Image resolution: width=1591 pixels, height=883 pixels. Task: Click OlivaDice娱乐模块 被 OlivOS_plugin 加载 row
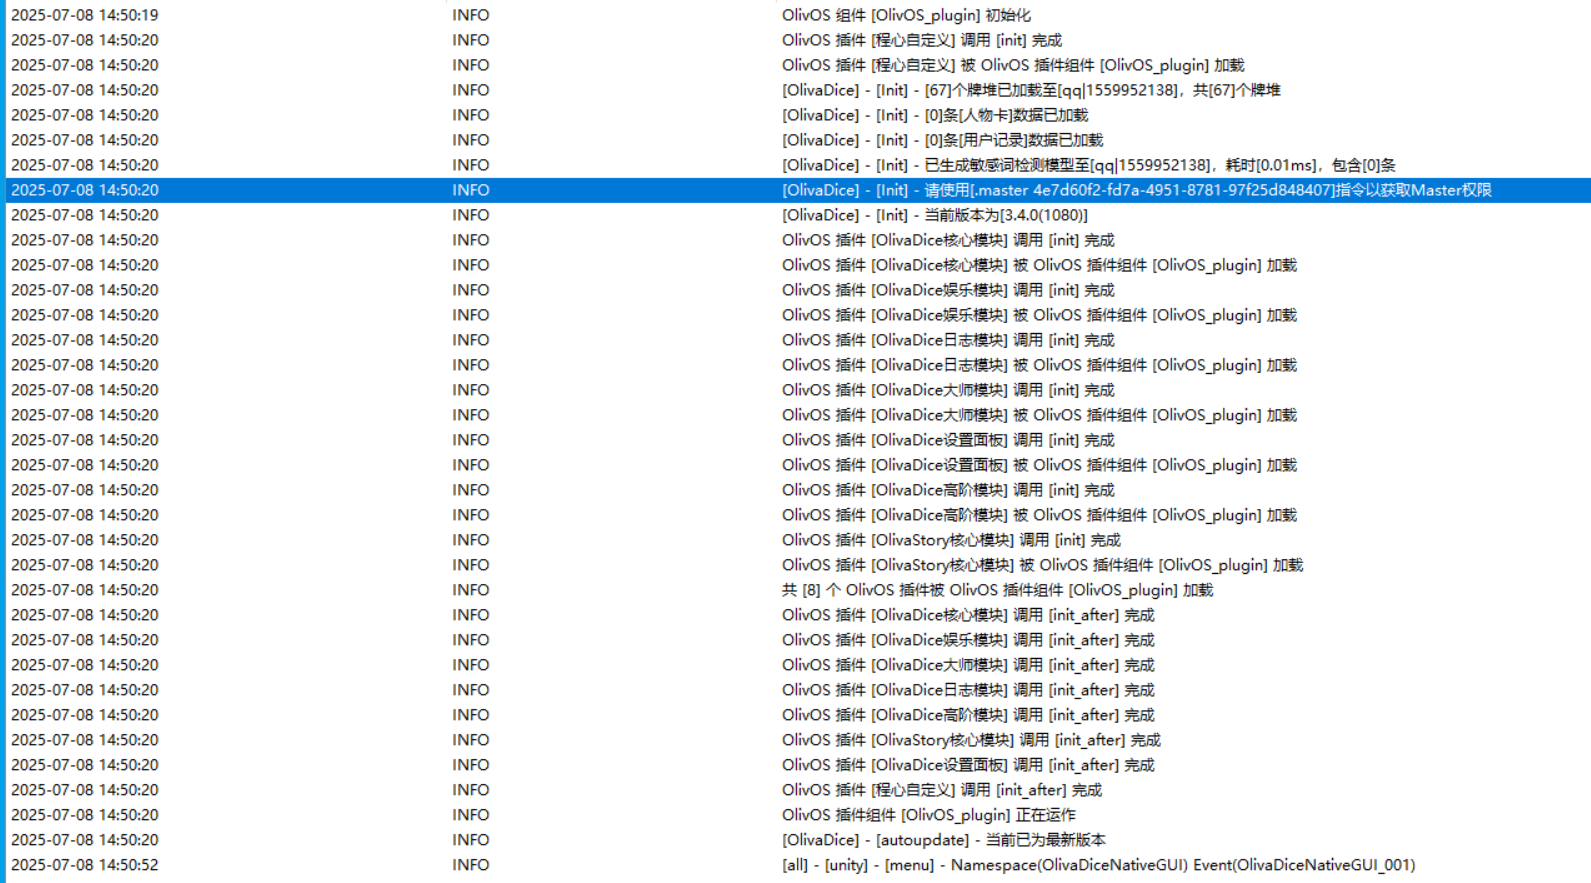coord(1039,315)
